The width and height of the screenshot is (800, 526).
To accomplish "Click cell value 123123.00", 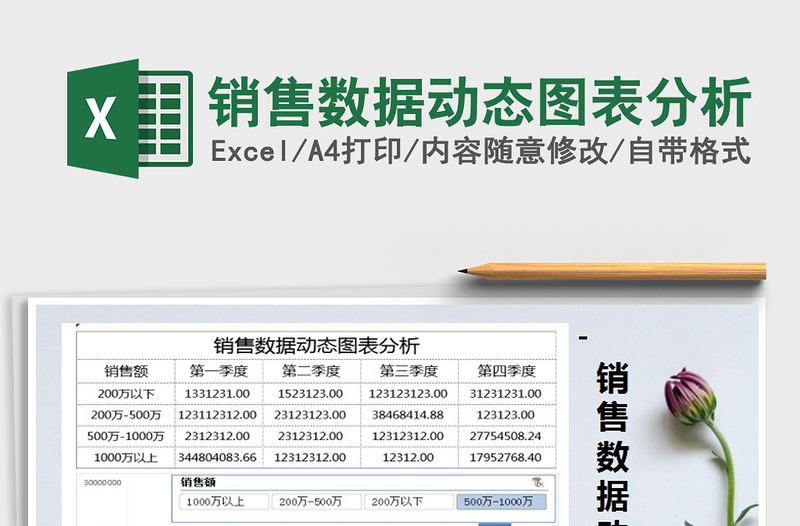I will pyautogui.click(x=506, y=415).
